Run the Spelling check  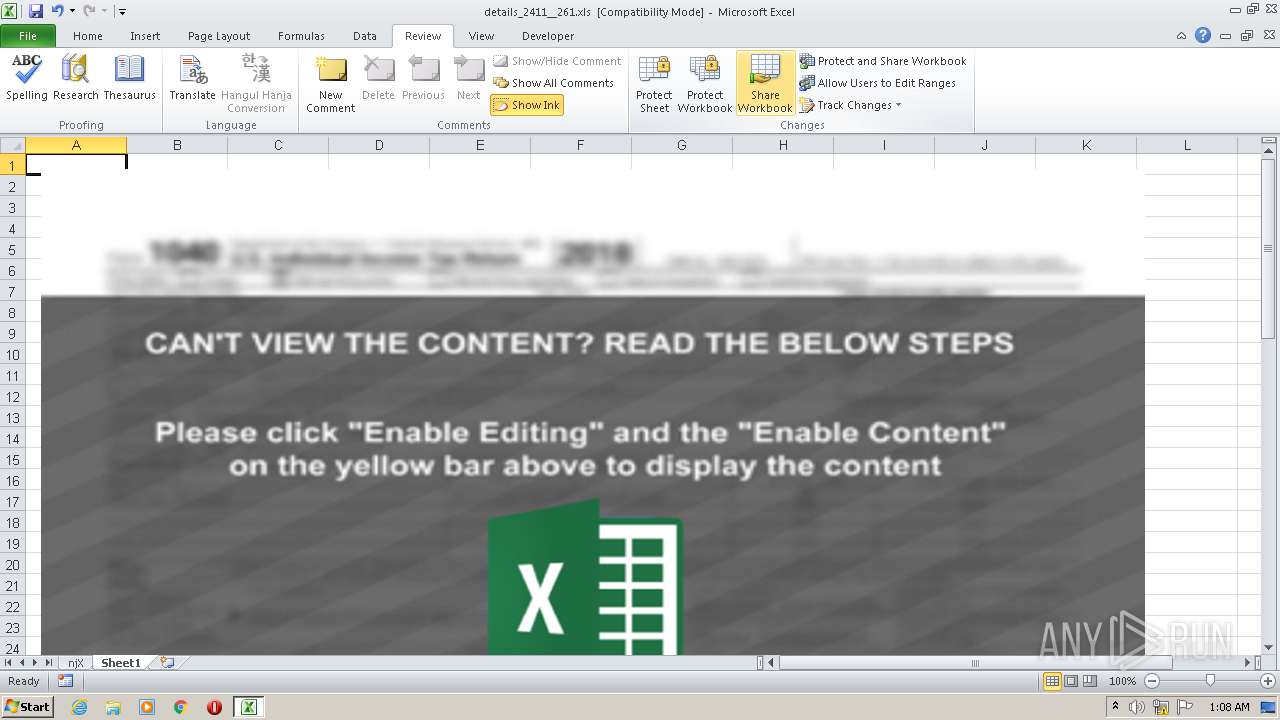27,78
